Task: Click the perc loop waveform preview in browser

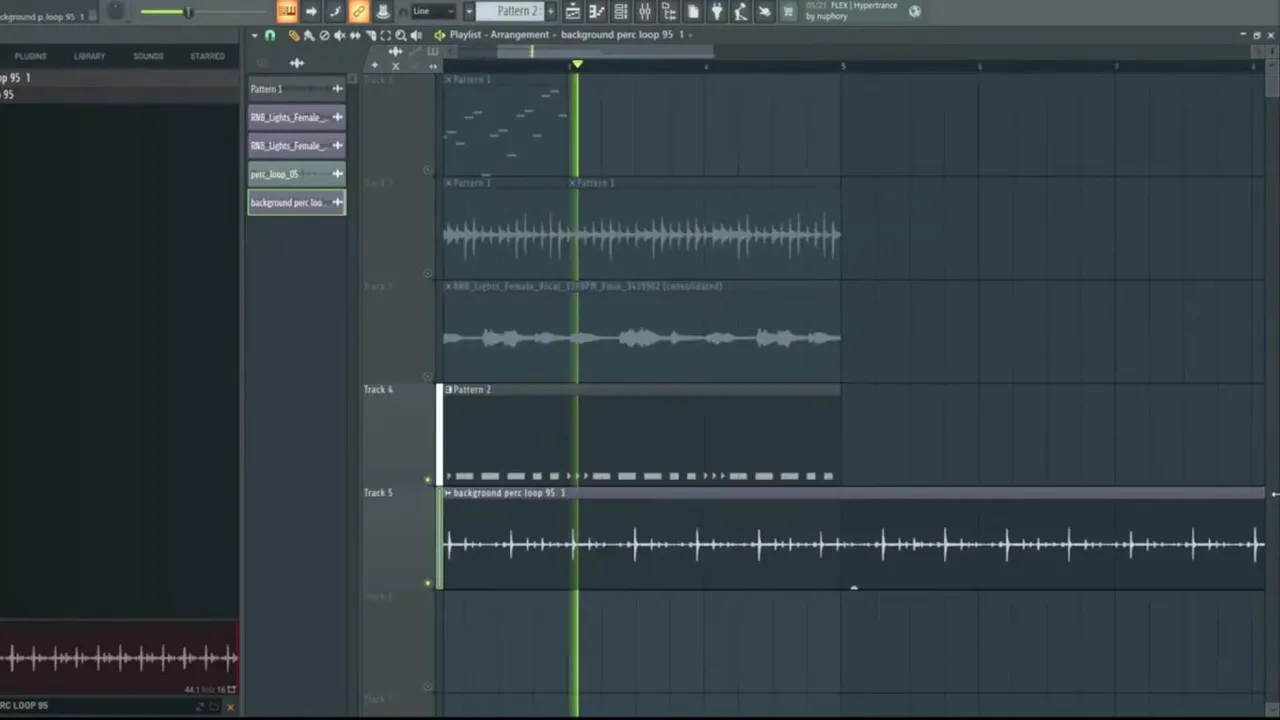Action: click(119, 657)
